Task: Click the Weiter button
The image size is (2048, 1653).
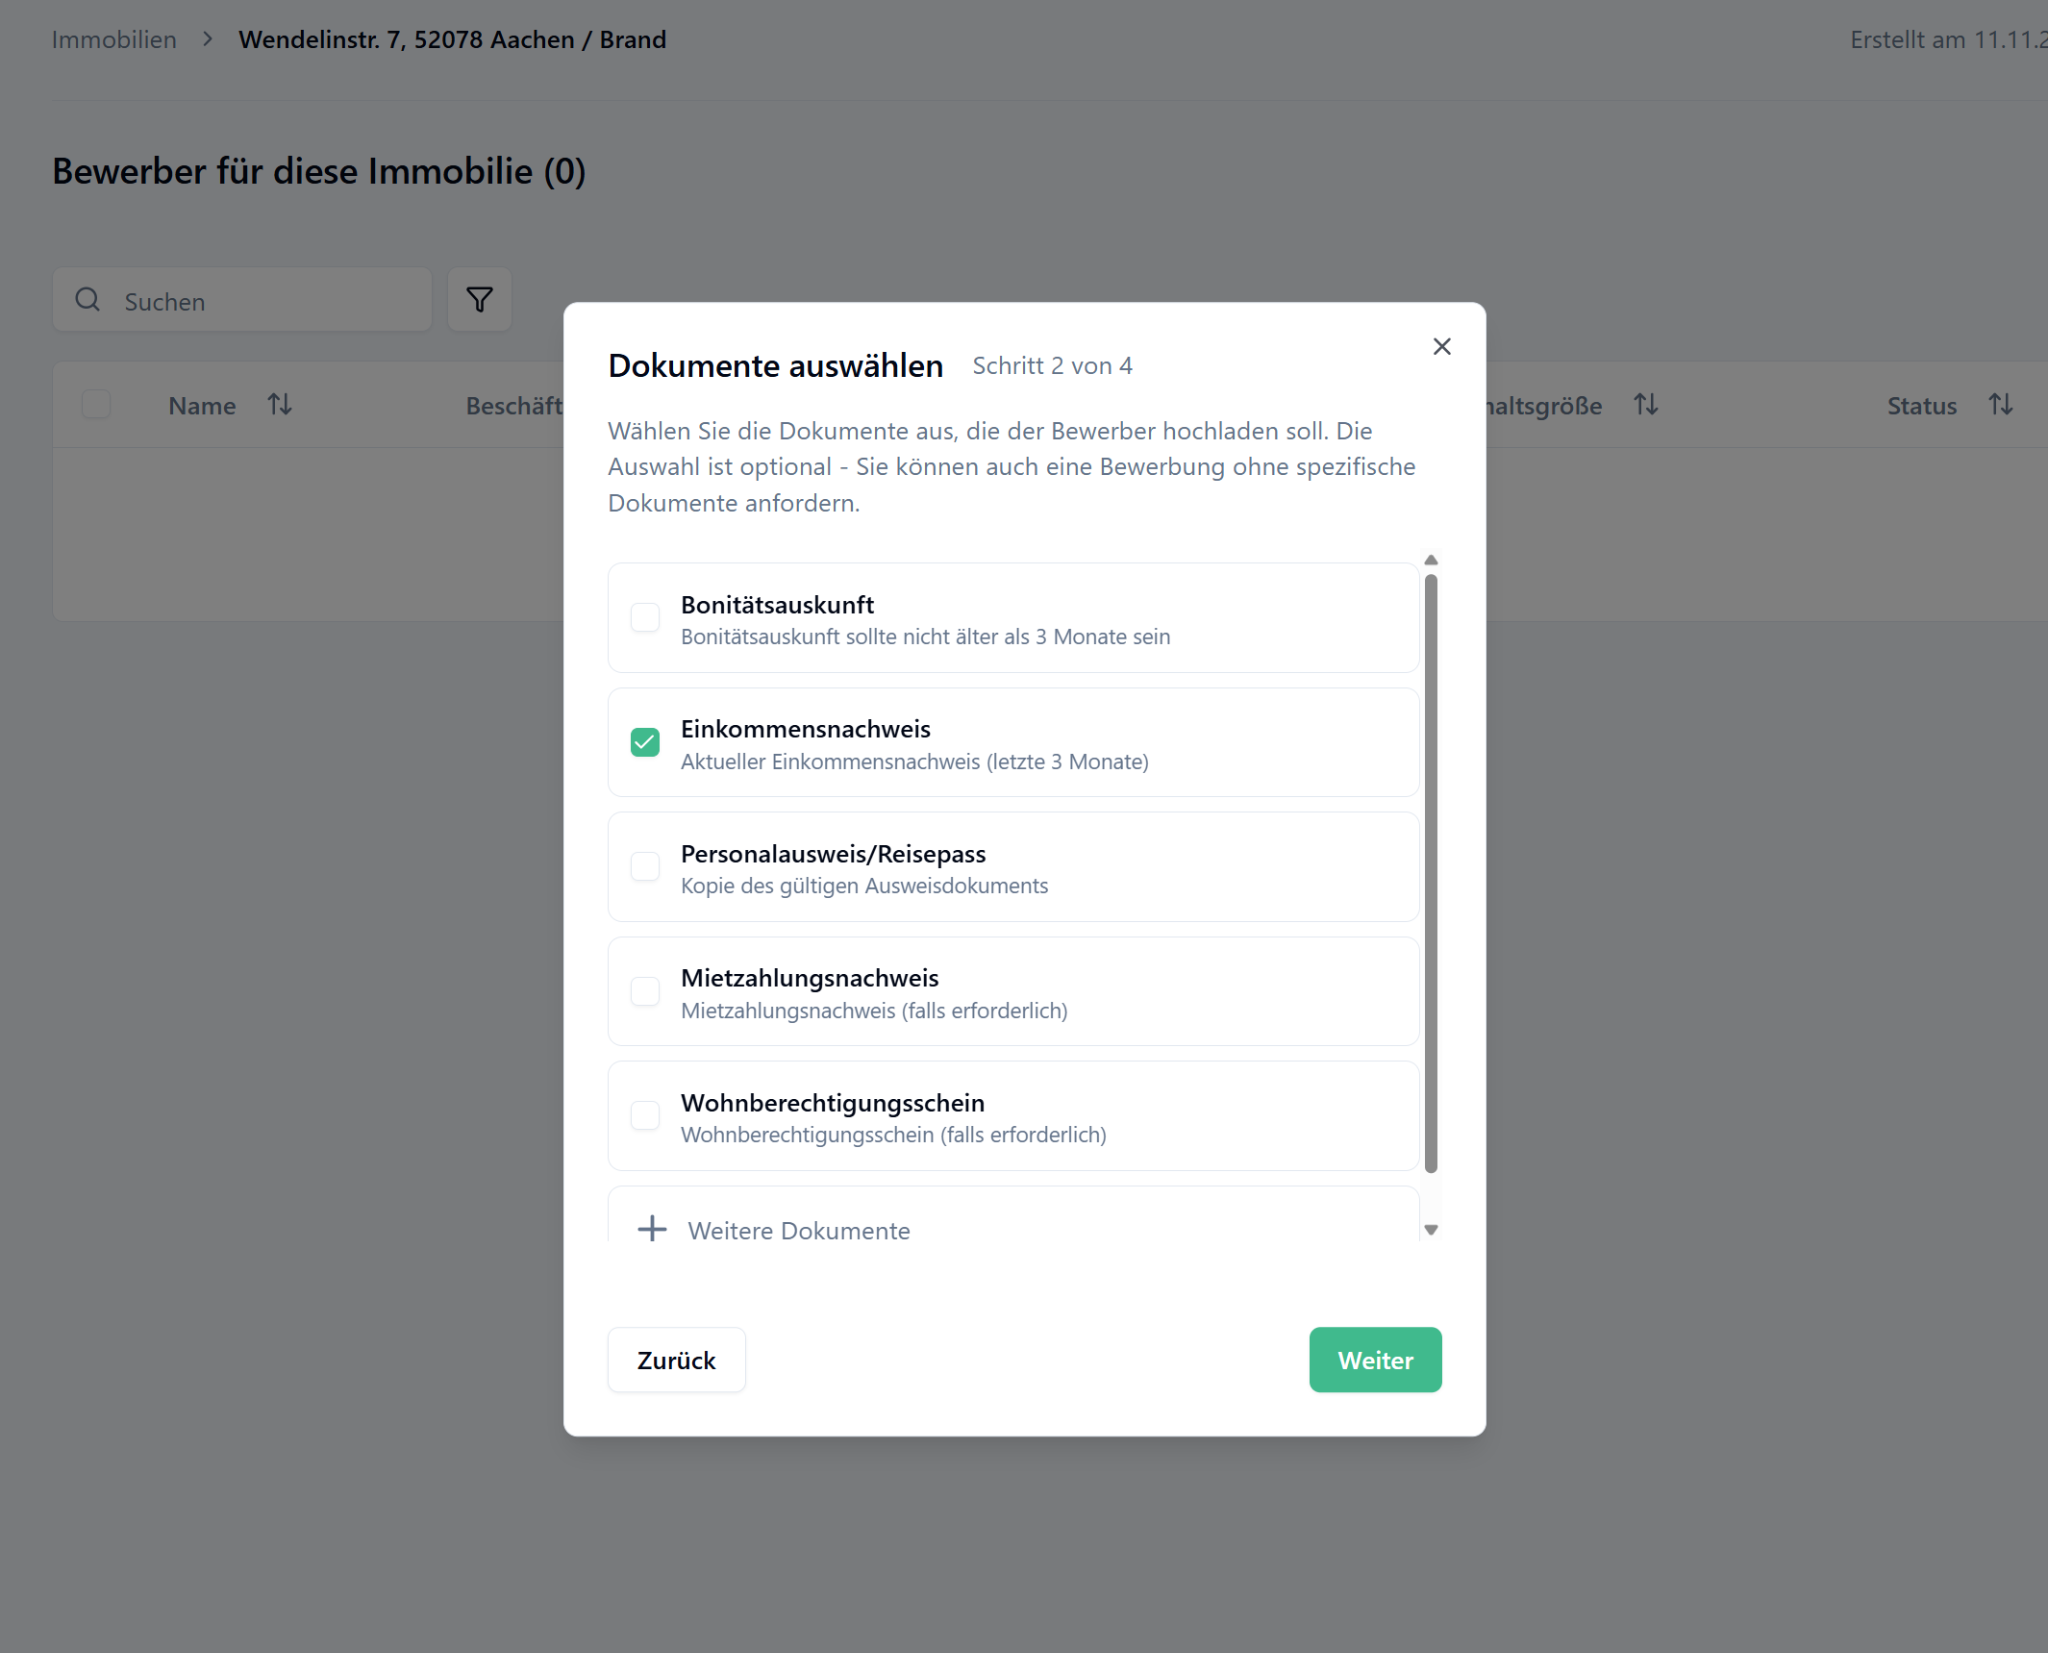Action: coord(1375,1360)
